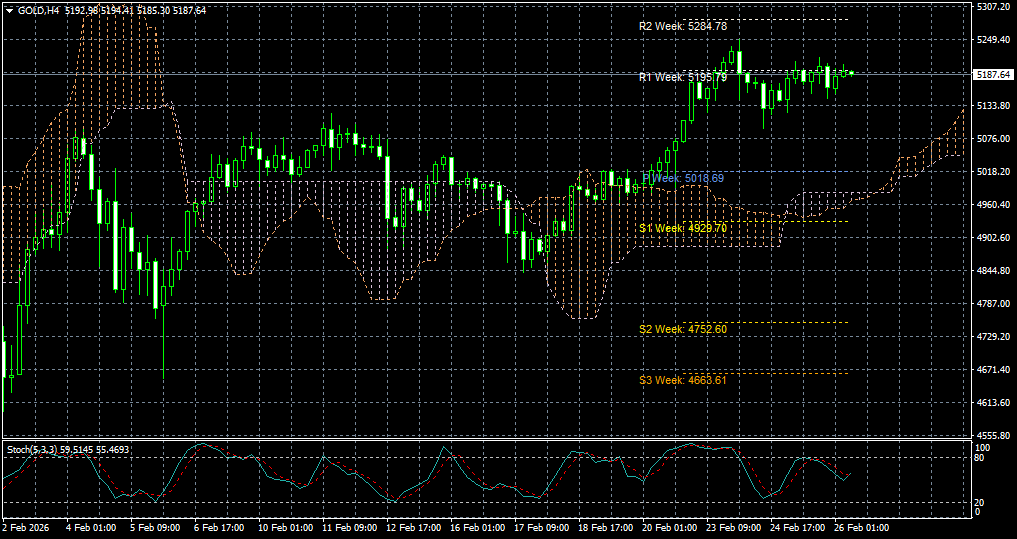Image resolution: width=1017 pixels, height=539 pixels.
Task: Click the 5249.40 price axis value
Action: coord(993,40)
